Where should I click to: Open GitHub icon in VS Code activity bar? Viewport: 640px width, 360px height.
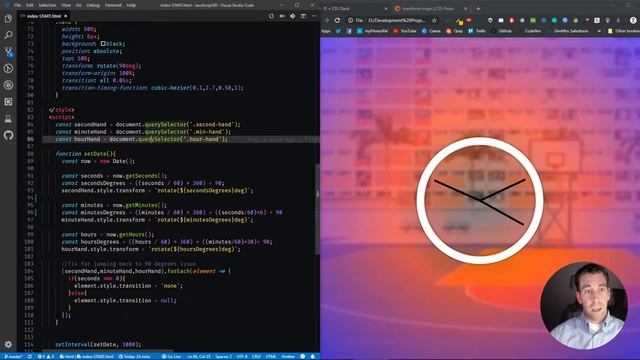click(x=8, y=135)
